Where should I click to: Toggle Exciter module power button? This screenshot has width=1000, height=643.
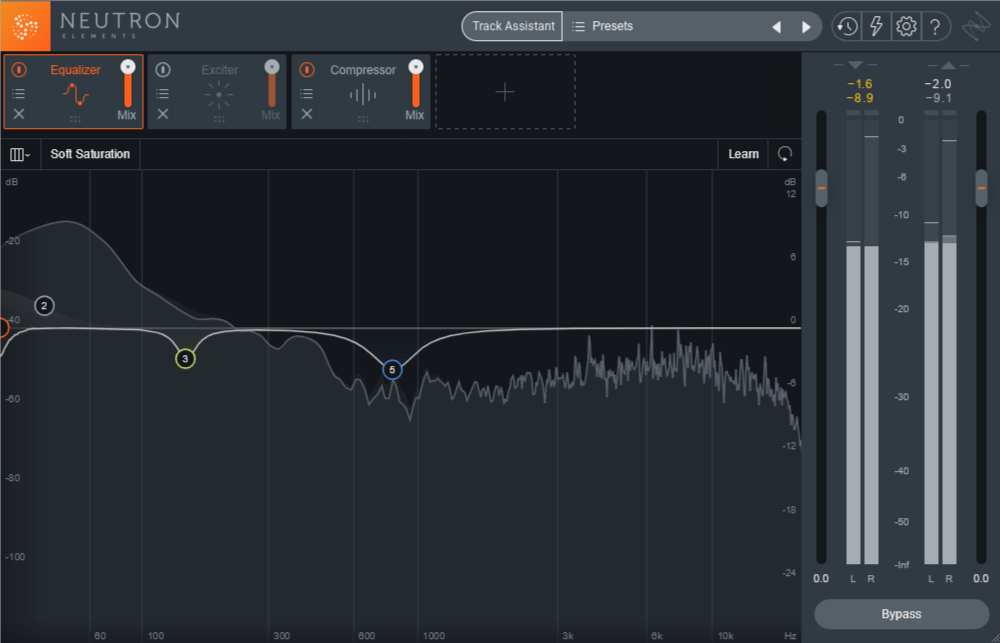tap(163, 69)
